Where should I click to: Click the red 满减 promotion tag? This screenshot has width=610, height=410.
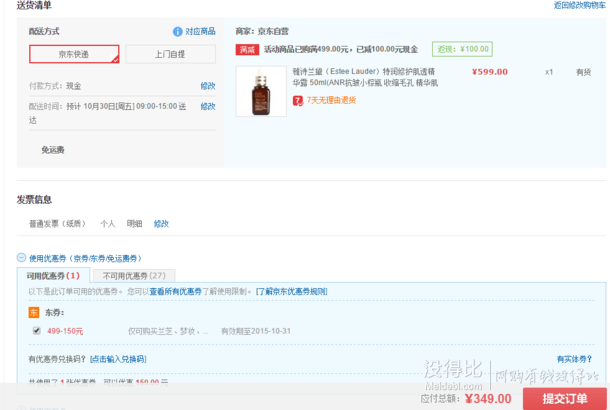pos(247,49)
